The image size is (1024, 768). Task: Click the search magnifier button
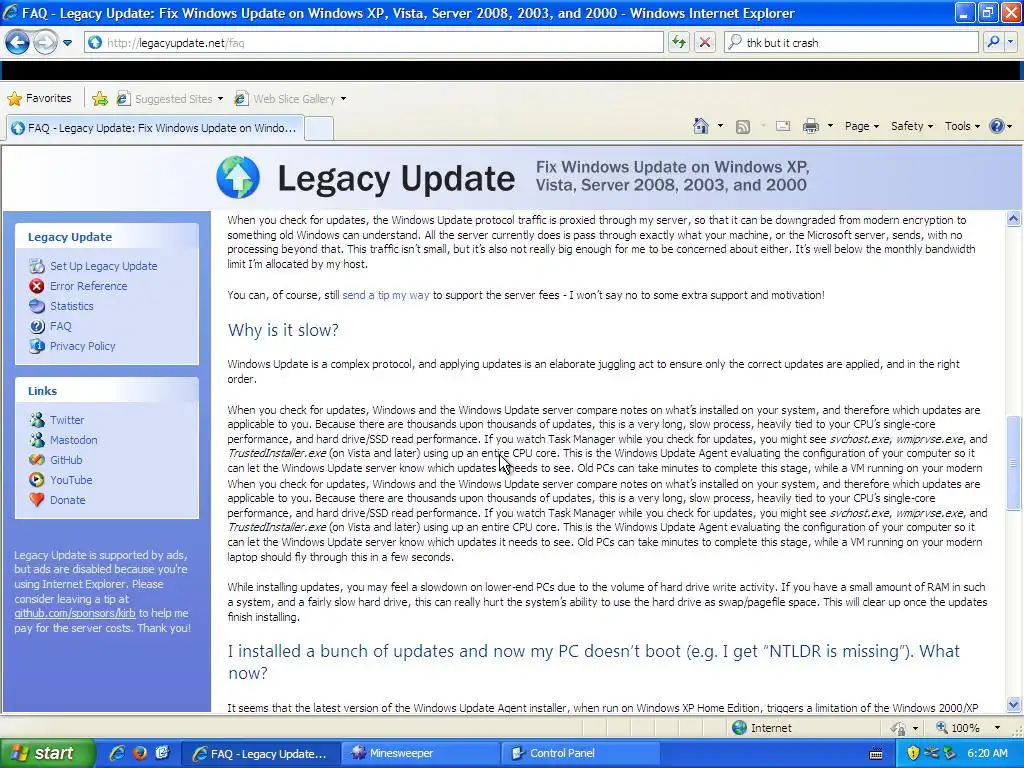tap(993, 42)
